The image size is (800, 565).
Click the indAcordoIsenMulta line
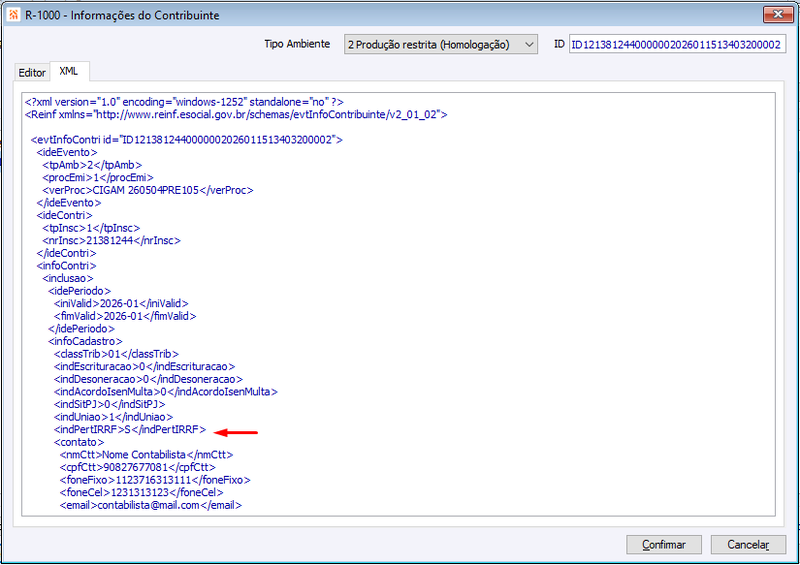click(166, 391)
